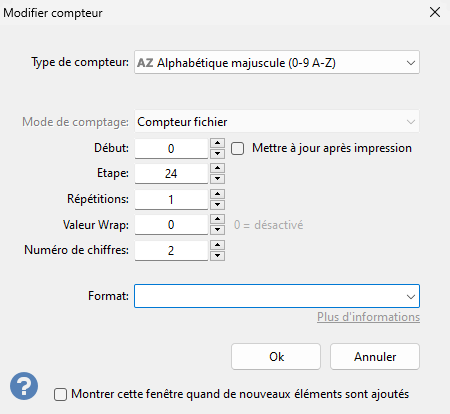Increase the Début value with up arrow
Screen dimensions: 450x414
click(x=218, y=143)
